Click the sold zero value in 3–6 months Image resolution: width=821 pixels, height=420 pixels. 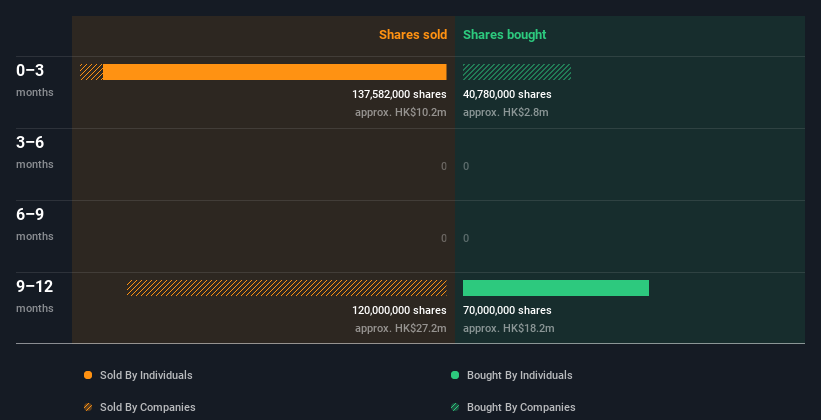click(444, 167)
